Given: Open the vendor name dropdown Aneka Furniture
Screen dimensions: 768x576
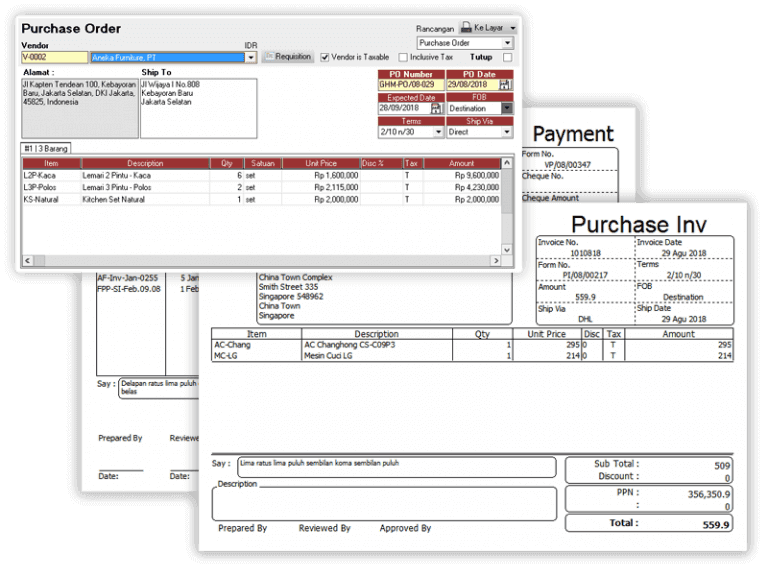Looking at the screenshot, I should (x=251, y=58).
